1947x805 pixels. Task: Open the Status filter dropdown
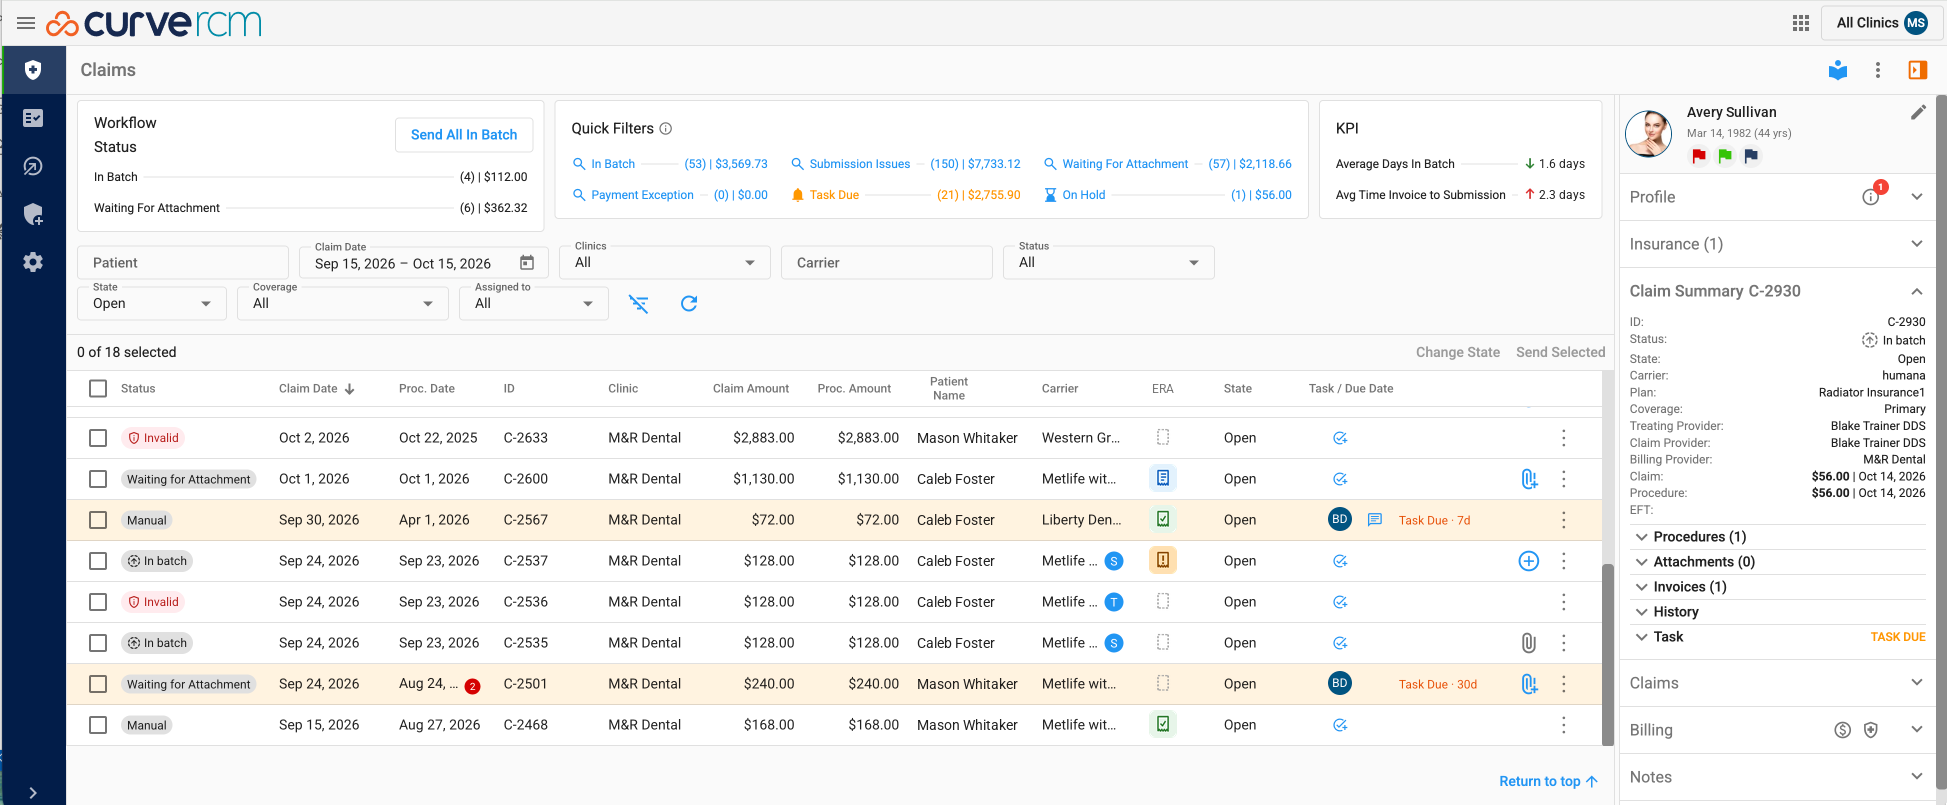[1109, 262]
